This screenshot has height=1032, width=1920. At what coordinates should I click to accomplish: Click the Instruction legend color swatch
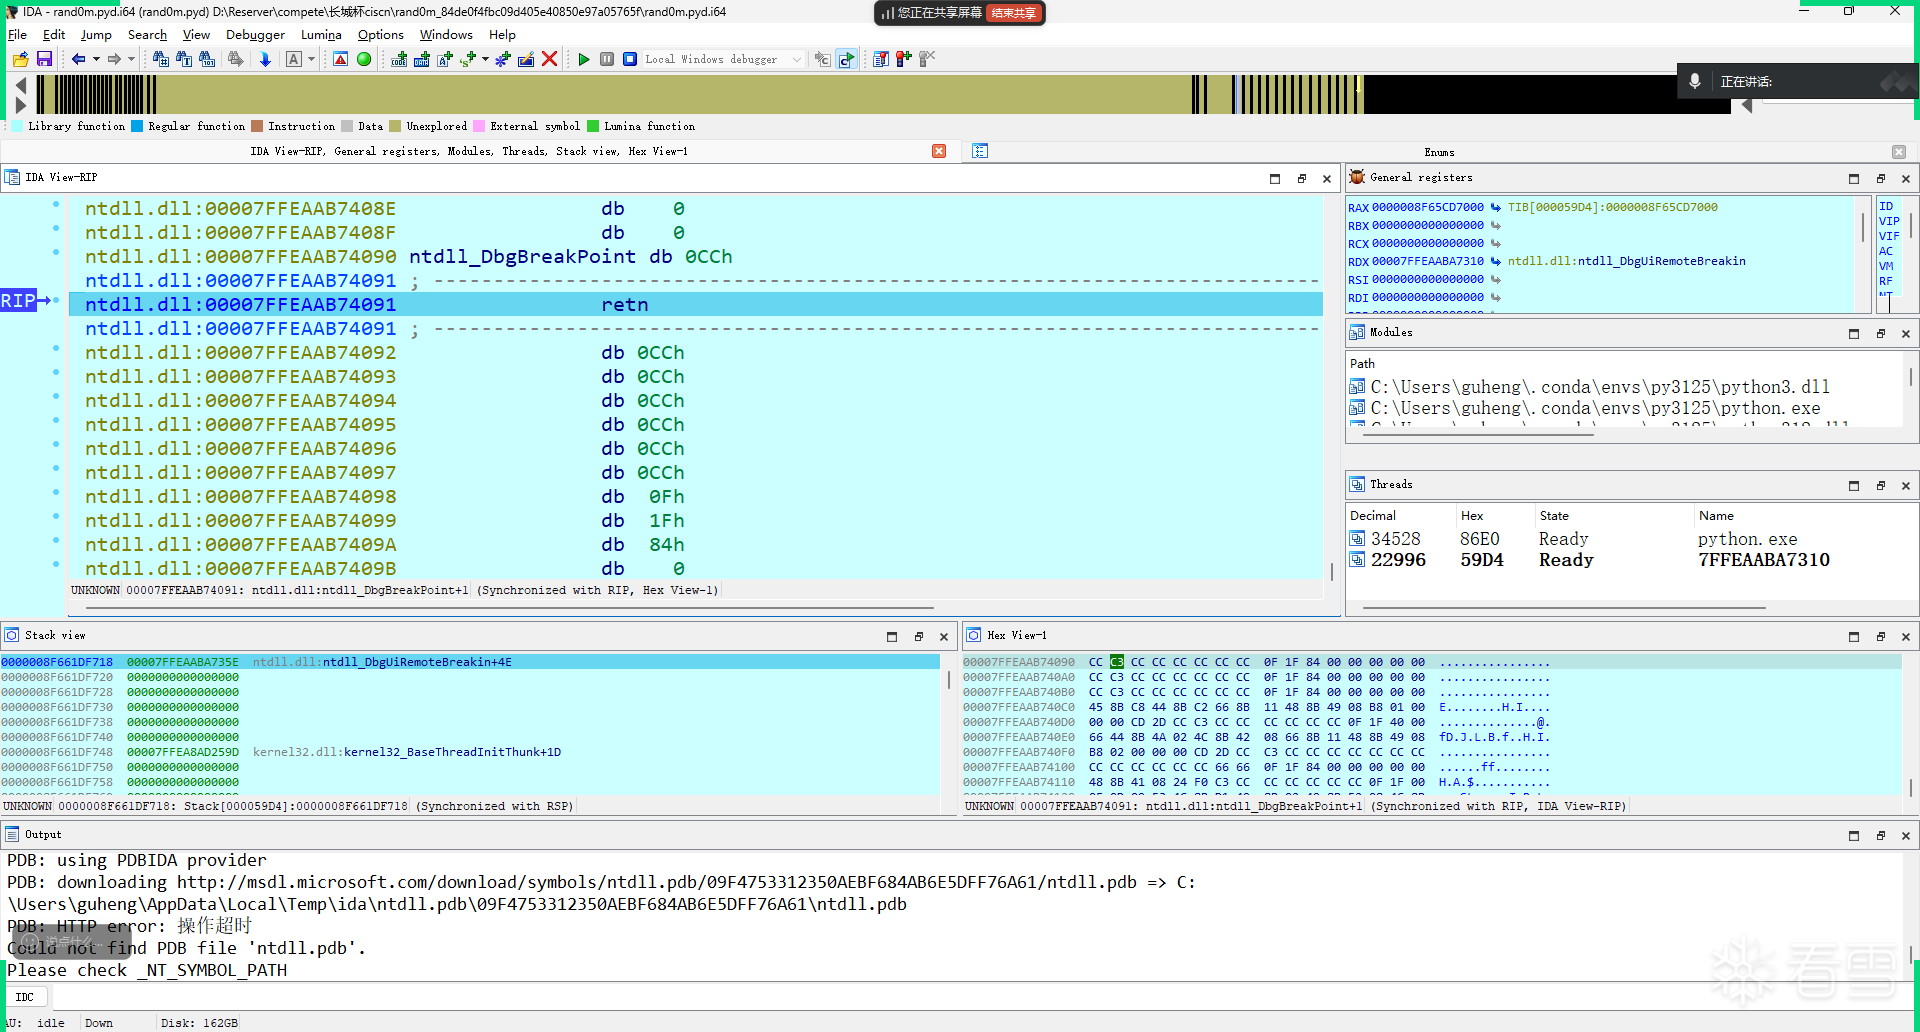point(257,126)
